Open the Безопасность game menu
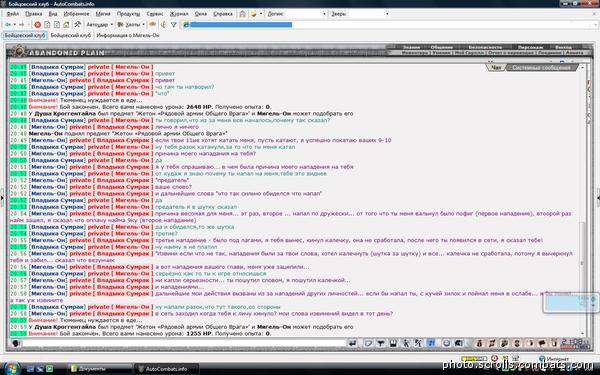The image size is (600, 375). (x=485, y=47)
